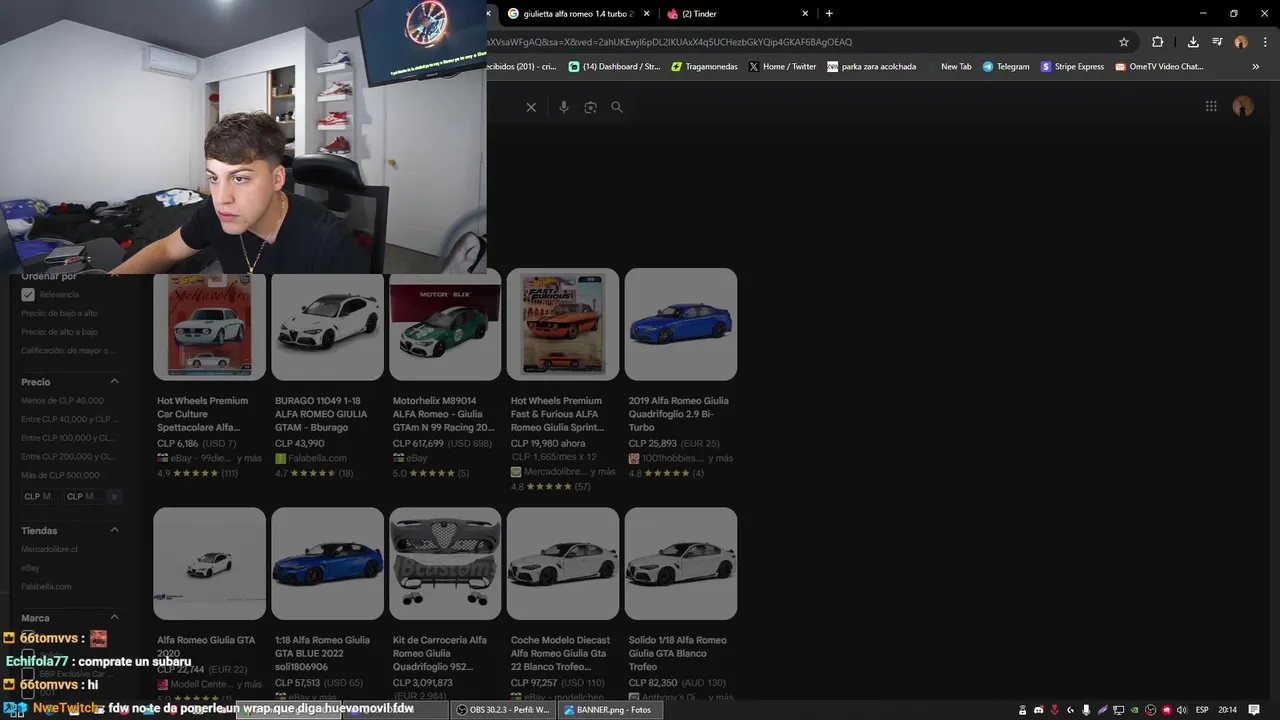Open Solido 1/18 Giulia GTA Blanco title
The height and width of the screenshot is (720, 1280).
[678, 653]
